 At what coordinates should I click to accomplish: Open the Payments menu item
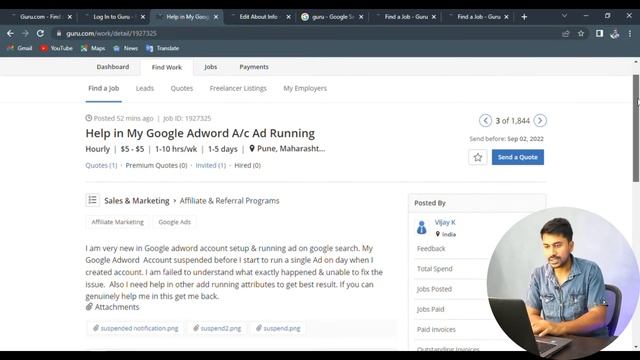click(x=254, y=67)
